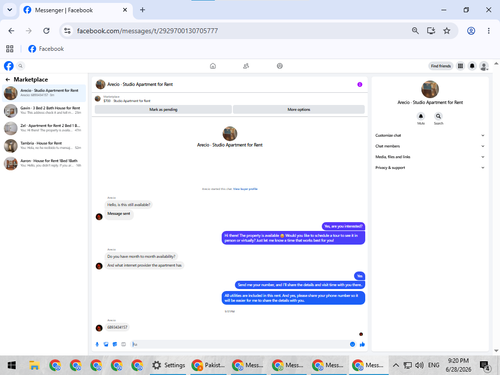Open the account profile picture menu
This screenshot has height=375, width=500.
[x=484, y=66]
